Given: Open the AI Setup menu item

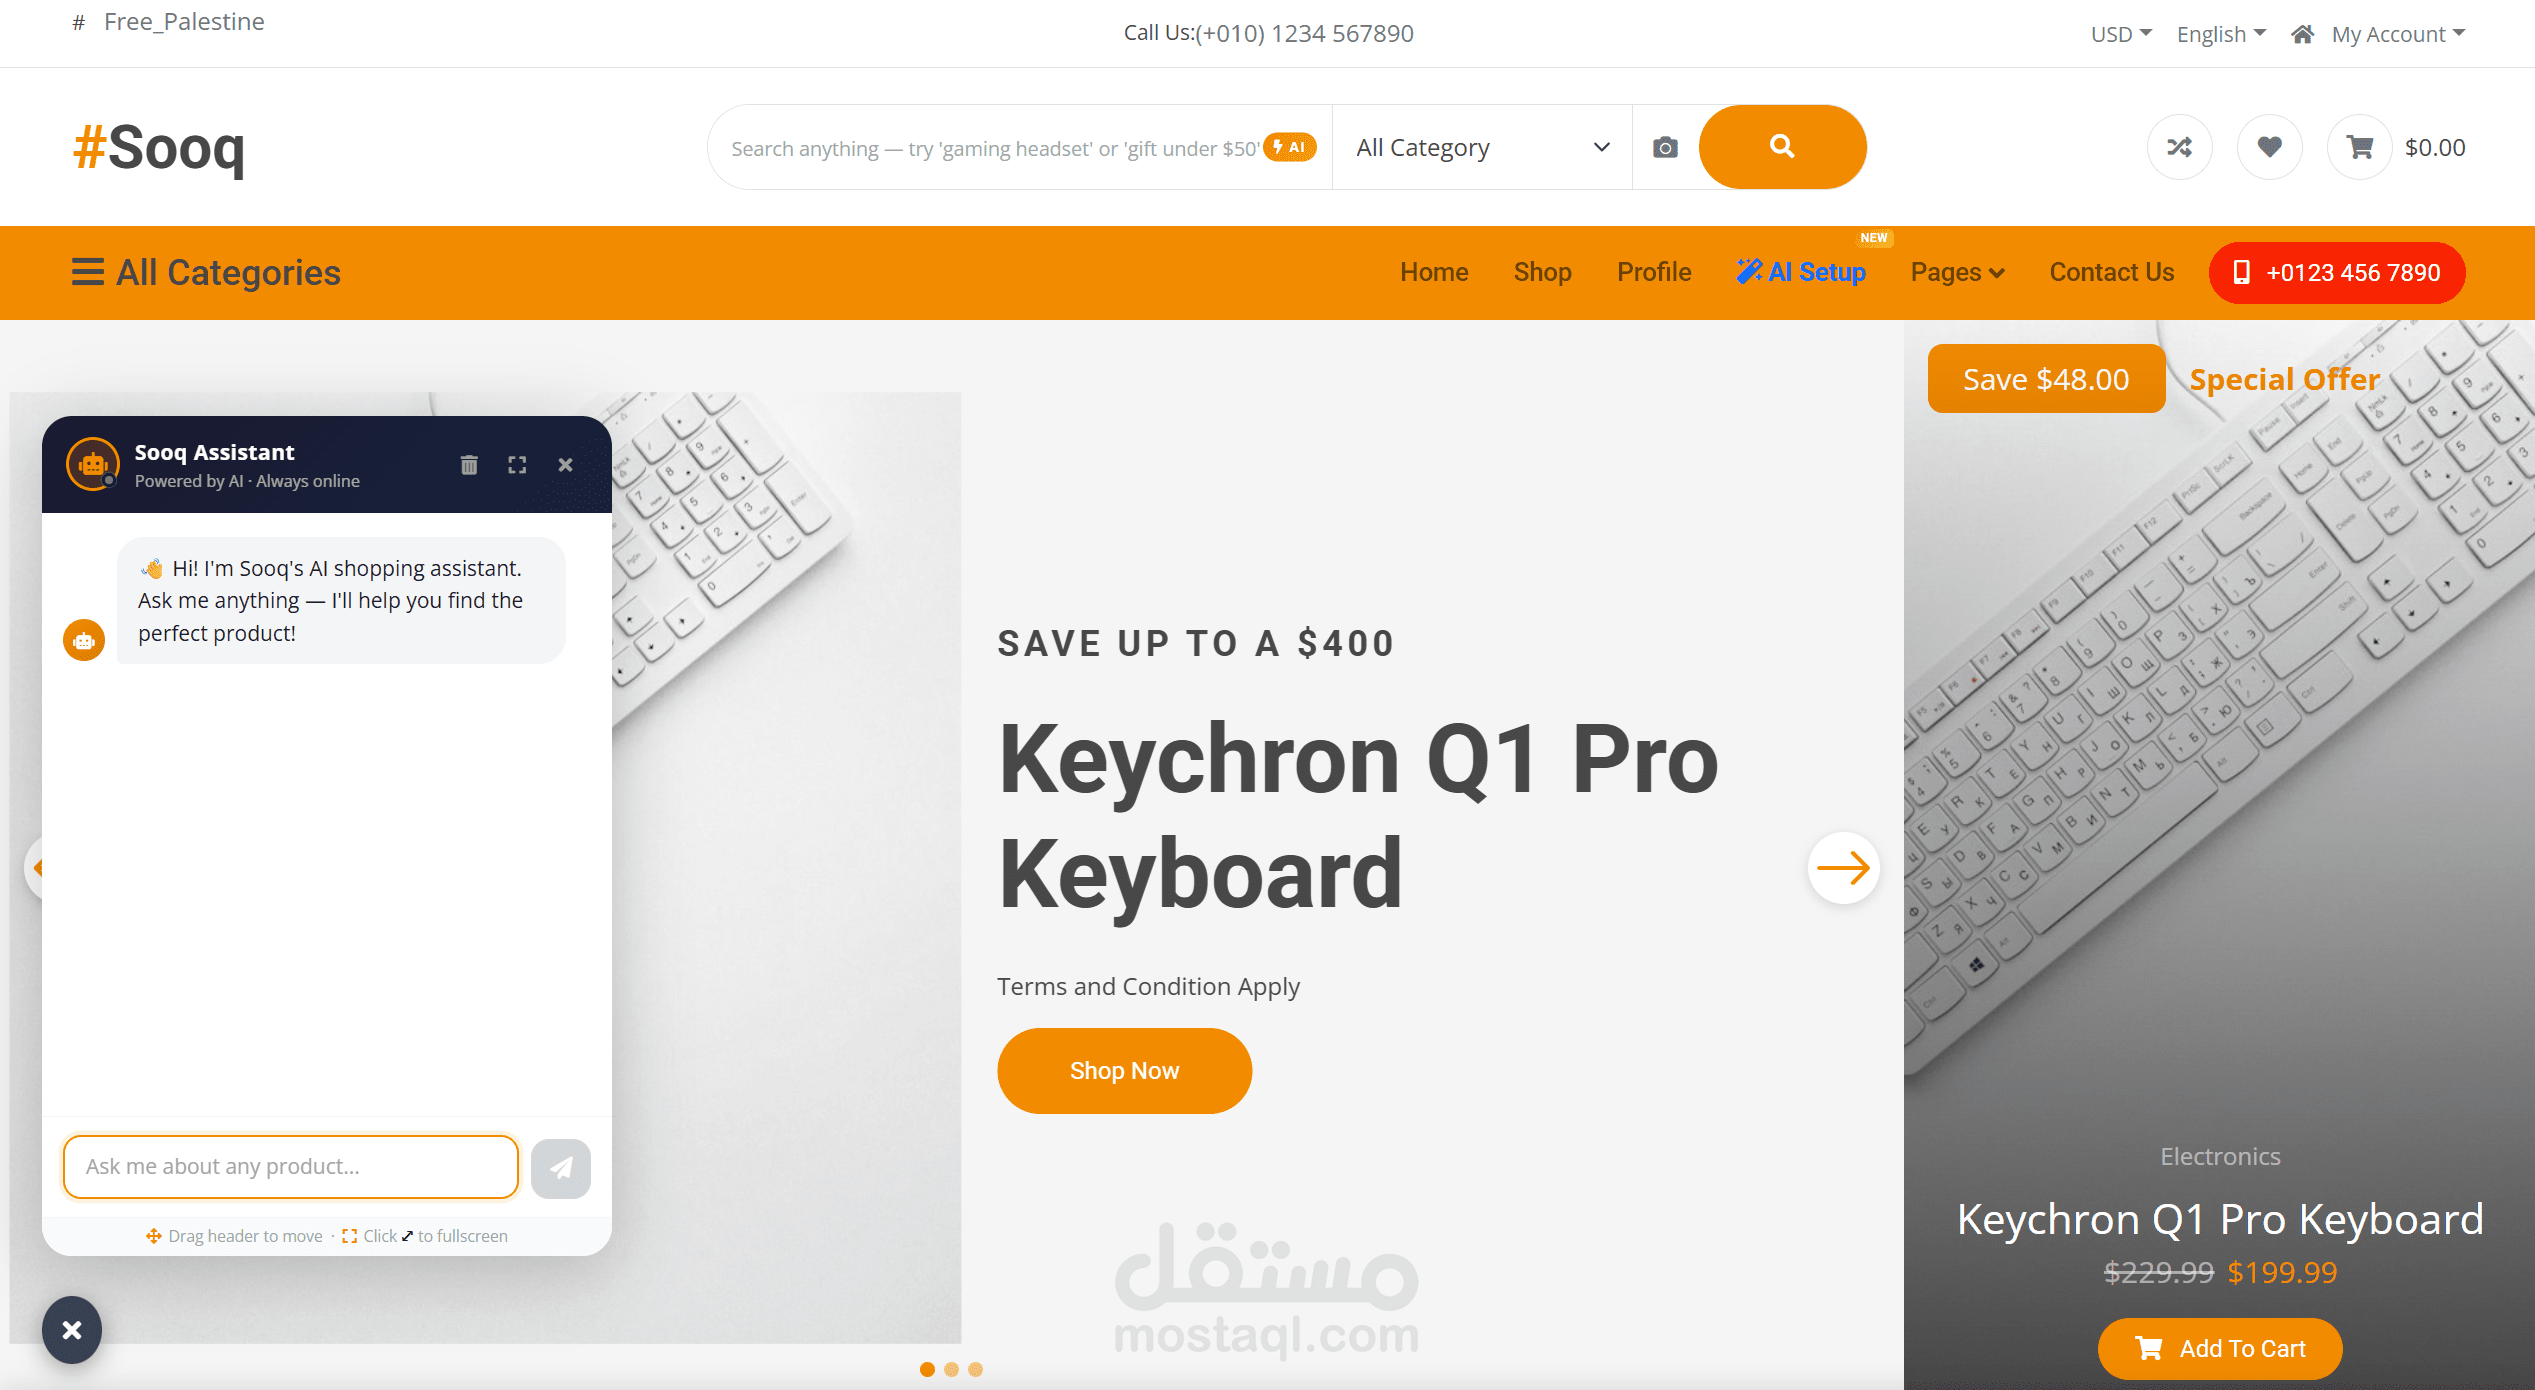Looking at the screenshot, I should [1801, 272].
